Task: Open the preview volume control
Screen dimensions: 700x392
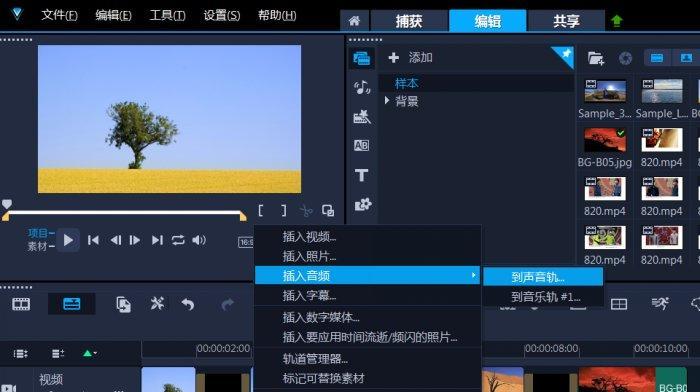Action: click(199, 240)
